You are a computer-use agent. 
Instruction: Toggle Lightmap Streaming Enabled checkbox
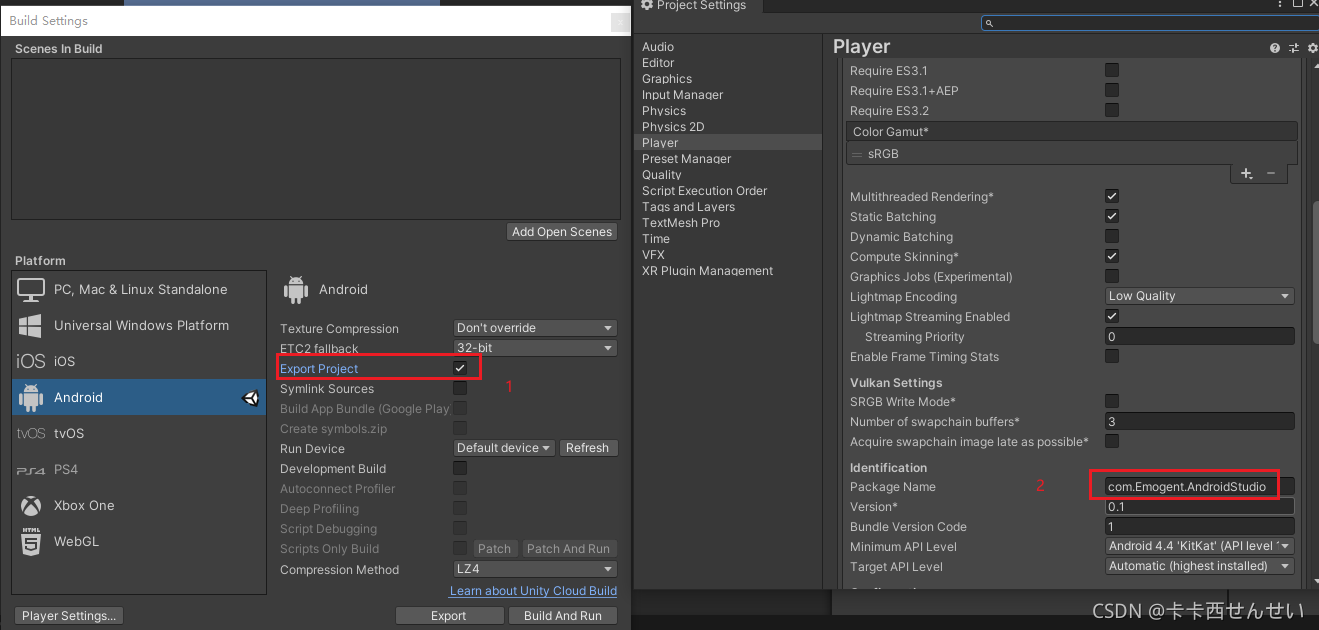point(1112,316)
